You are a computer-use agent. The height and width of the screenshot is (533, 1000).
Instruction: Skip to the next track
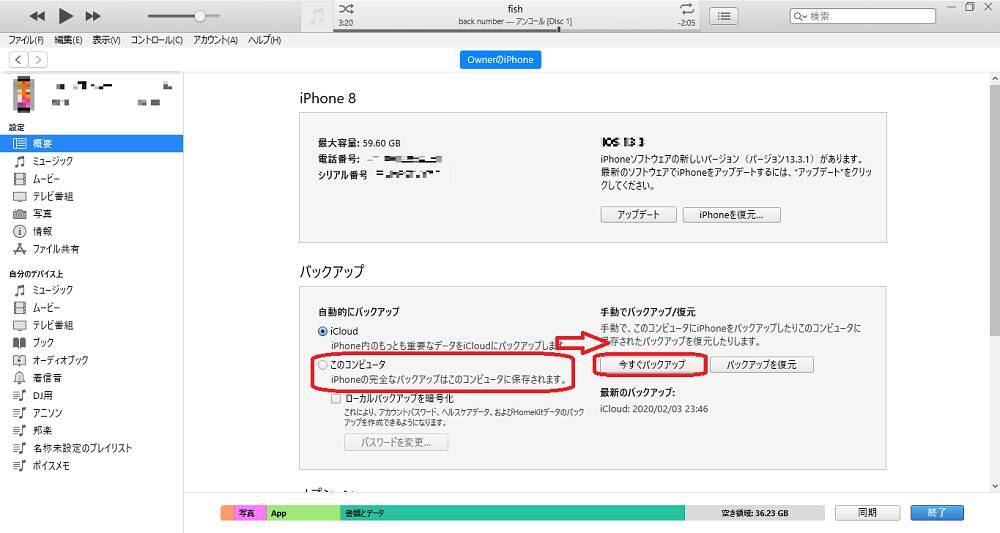tap(93, 16)
